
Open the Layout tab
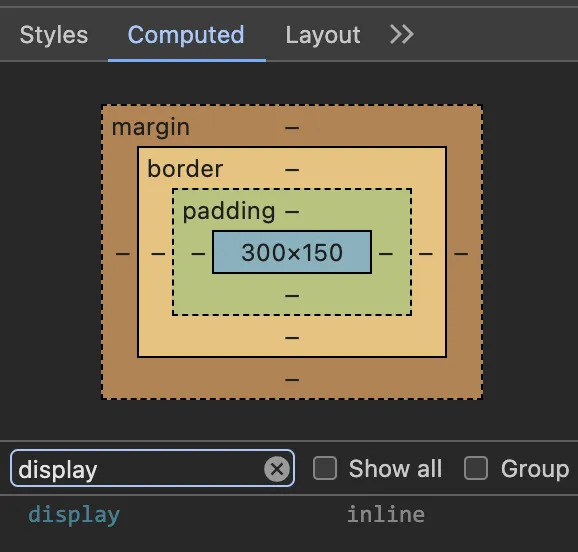pos(323,35)
